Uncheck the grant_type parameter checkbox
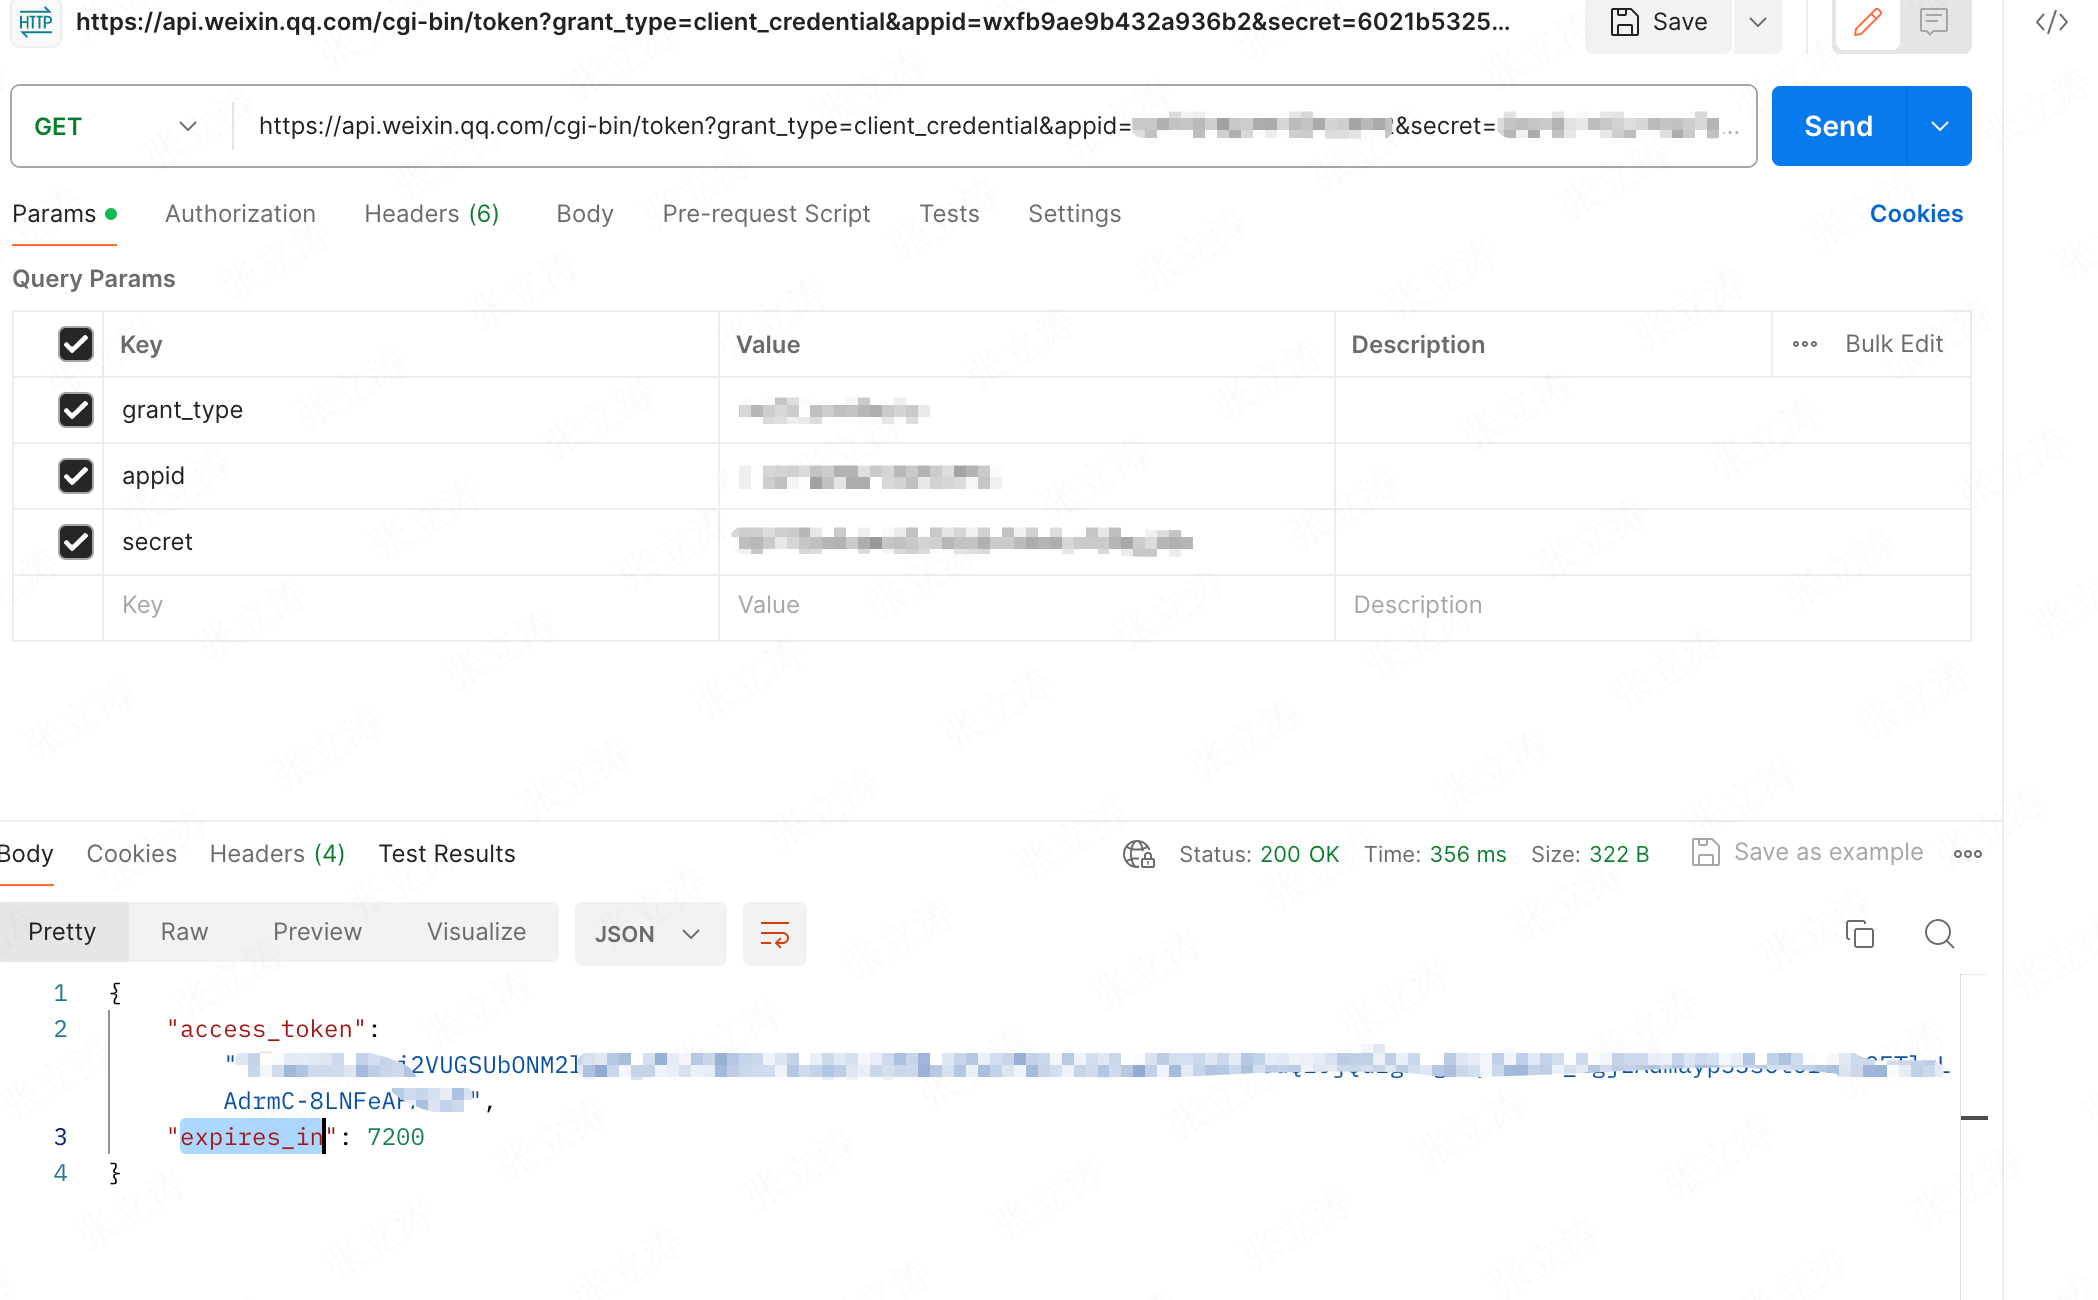This screenshot has height=1300, width=2098. [76, 410]
